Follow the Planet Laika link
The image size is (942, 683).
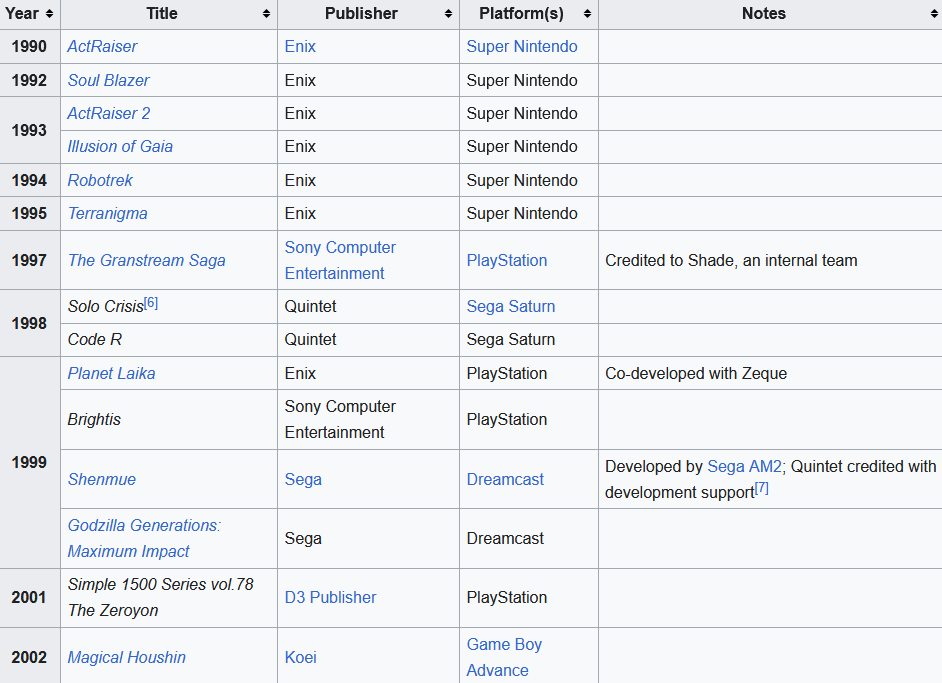[x=111, y=373]
